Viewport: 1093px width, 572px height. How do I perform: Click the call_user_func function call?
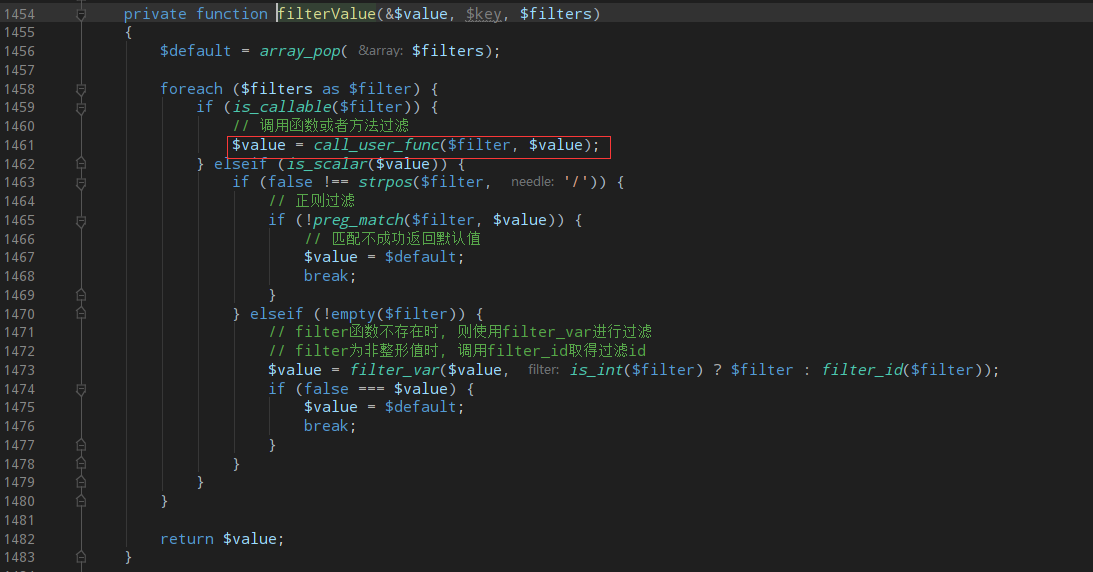[x=376, y=145]
